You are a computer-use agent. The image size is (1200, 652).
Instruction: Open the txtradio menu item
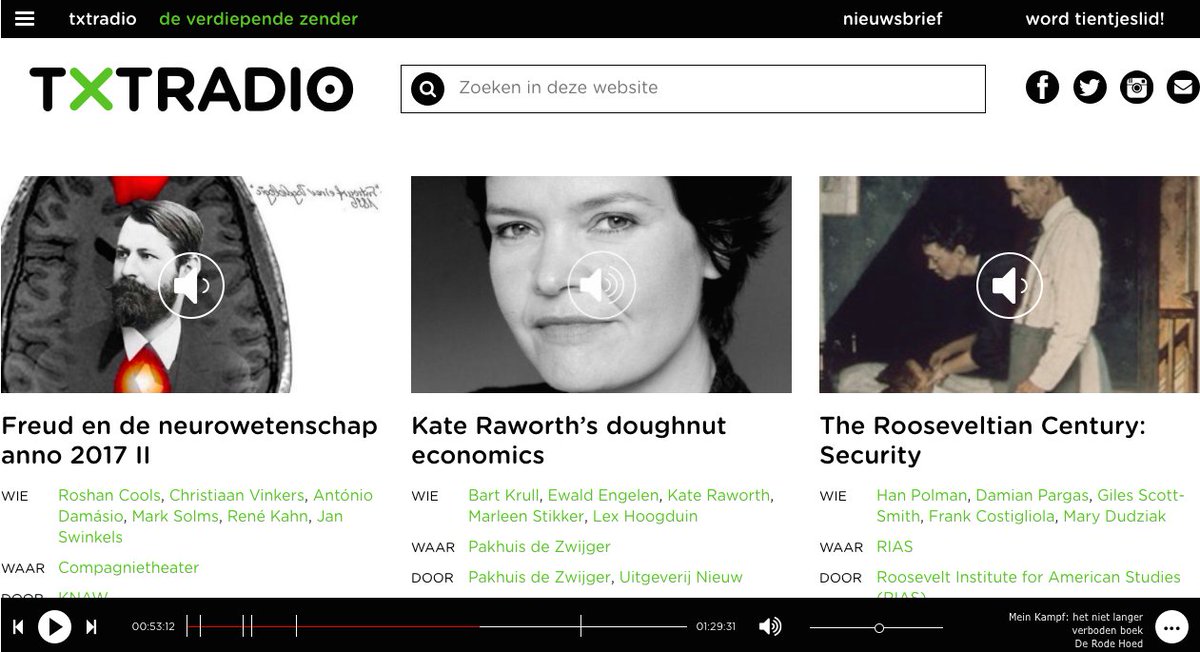(103, 19)
